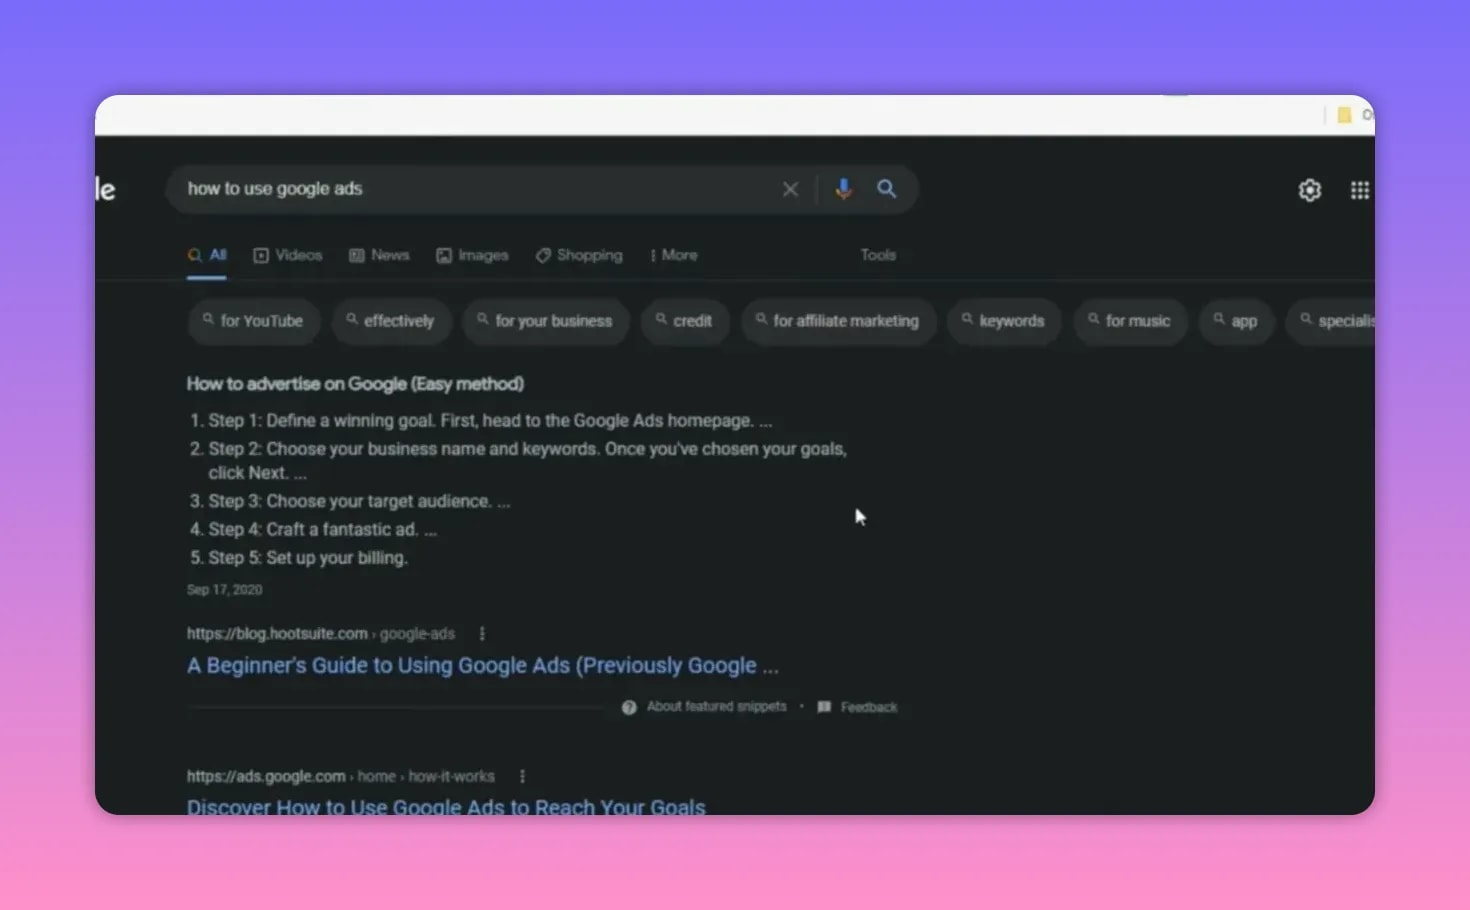1470x910 pixels.
Task: Switch to the Shopping results tab
Action: click(579, 255)
